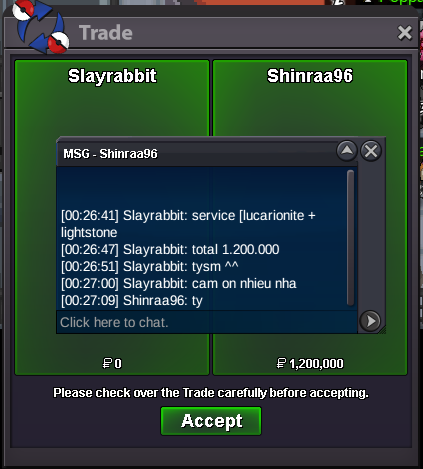
Task: Click the chat message scrollbar
Action: tap(350, 237)
